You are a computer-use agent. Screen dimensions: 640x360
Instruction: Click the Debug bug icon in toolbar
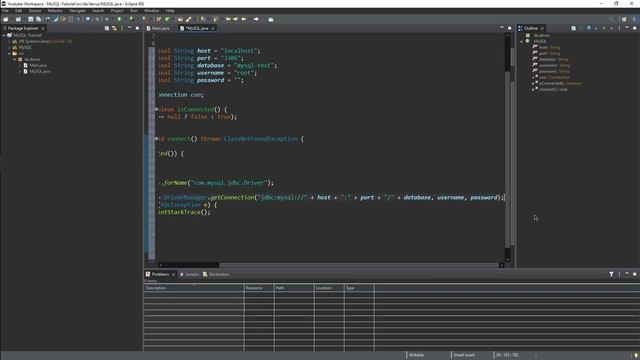pyautogui.click(x=107, y=19)
